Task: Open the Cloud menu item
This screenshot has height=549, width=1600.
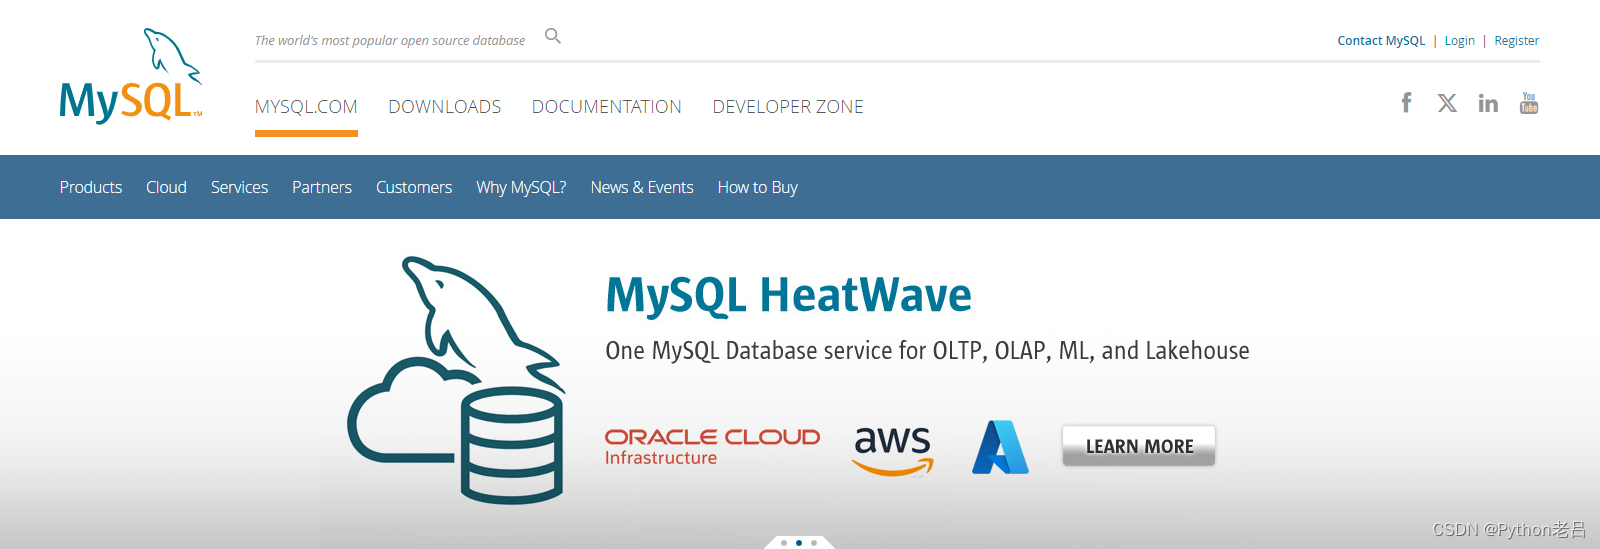Action: (166, 187)
